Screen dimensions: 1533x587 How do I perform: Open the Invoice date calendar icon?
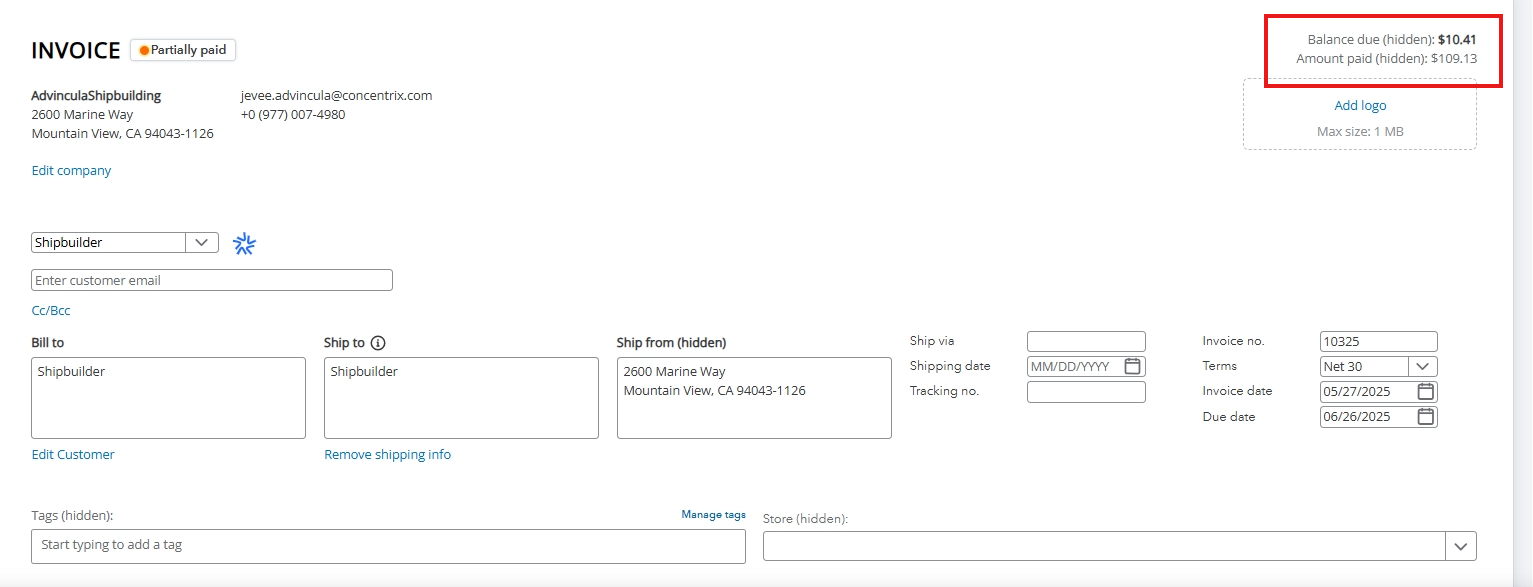pyautogui.click(x=1426, y=391)
